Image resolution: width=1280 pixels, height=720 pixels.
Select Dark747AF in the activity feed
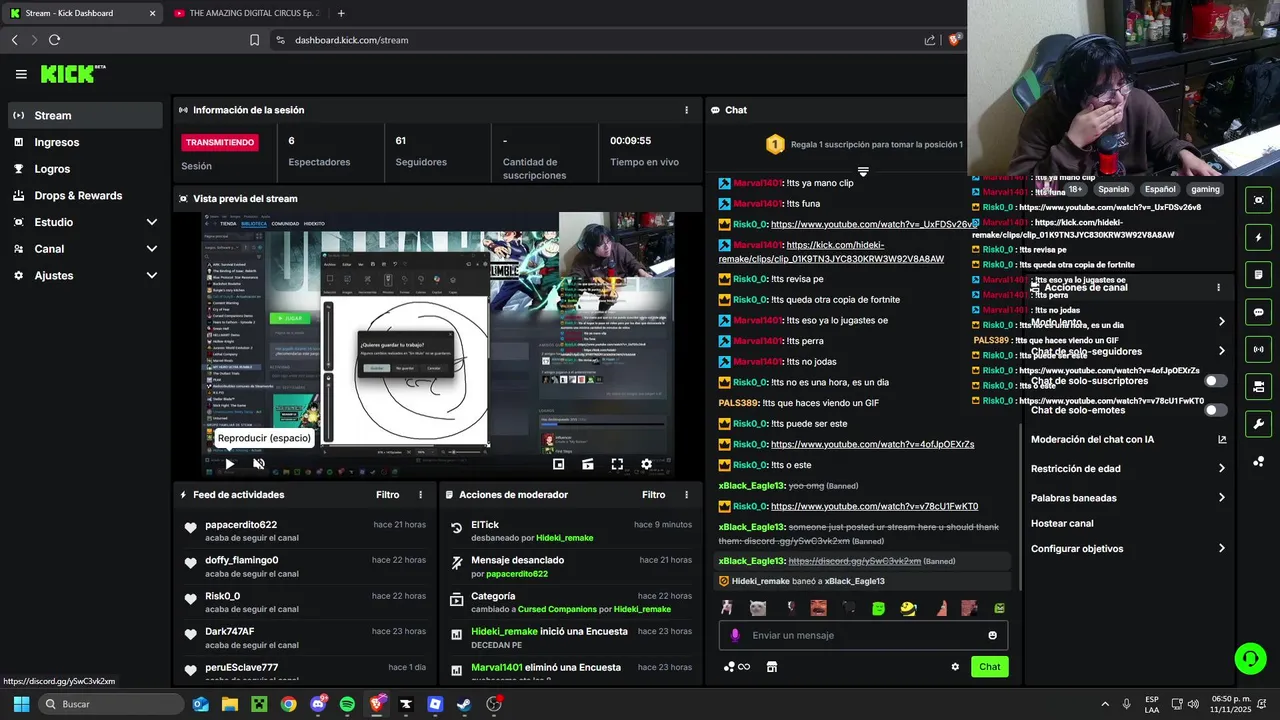pos(230,632)
